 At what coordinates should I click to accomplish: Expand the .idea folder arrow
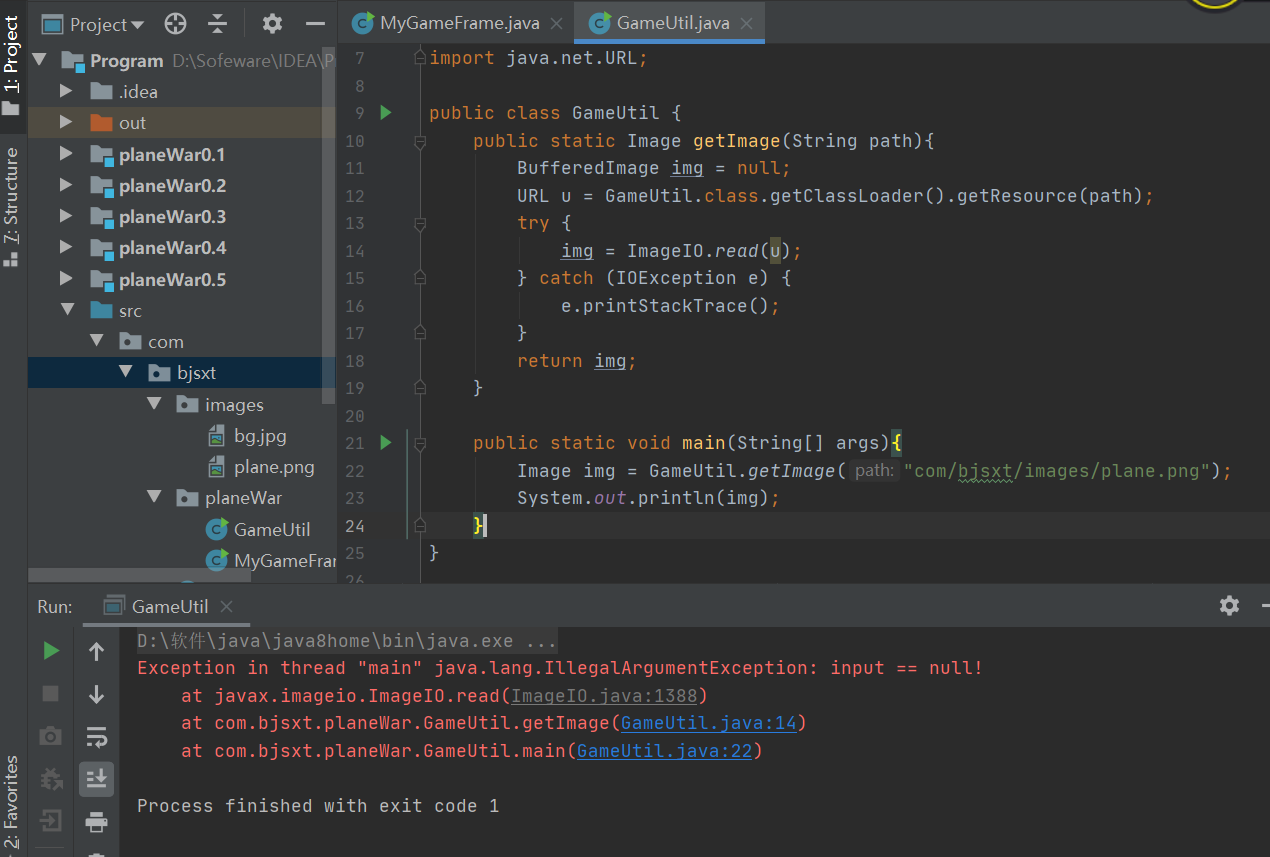coord(67,91)
